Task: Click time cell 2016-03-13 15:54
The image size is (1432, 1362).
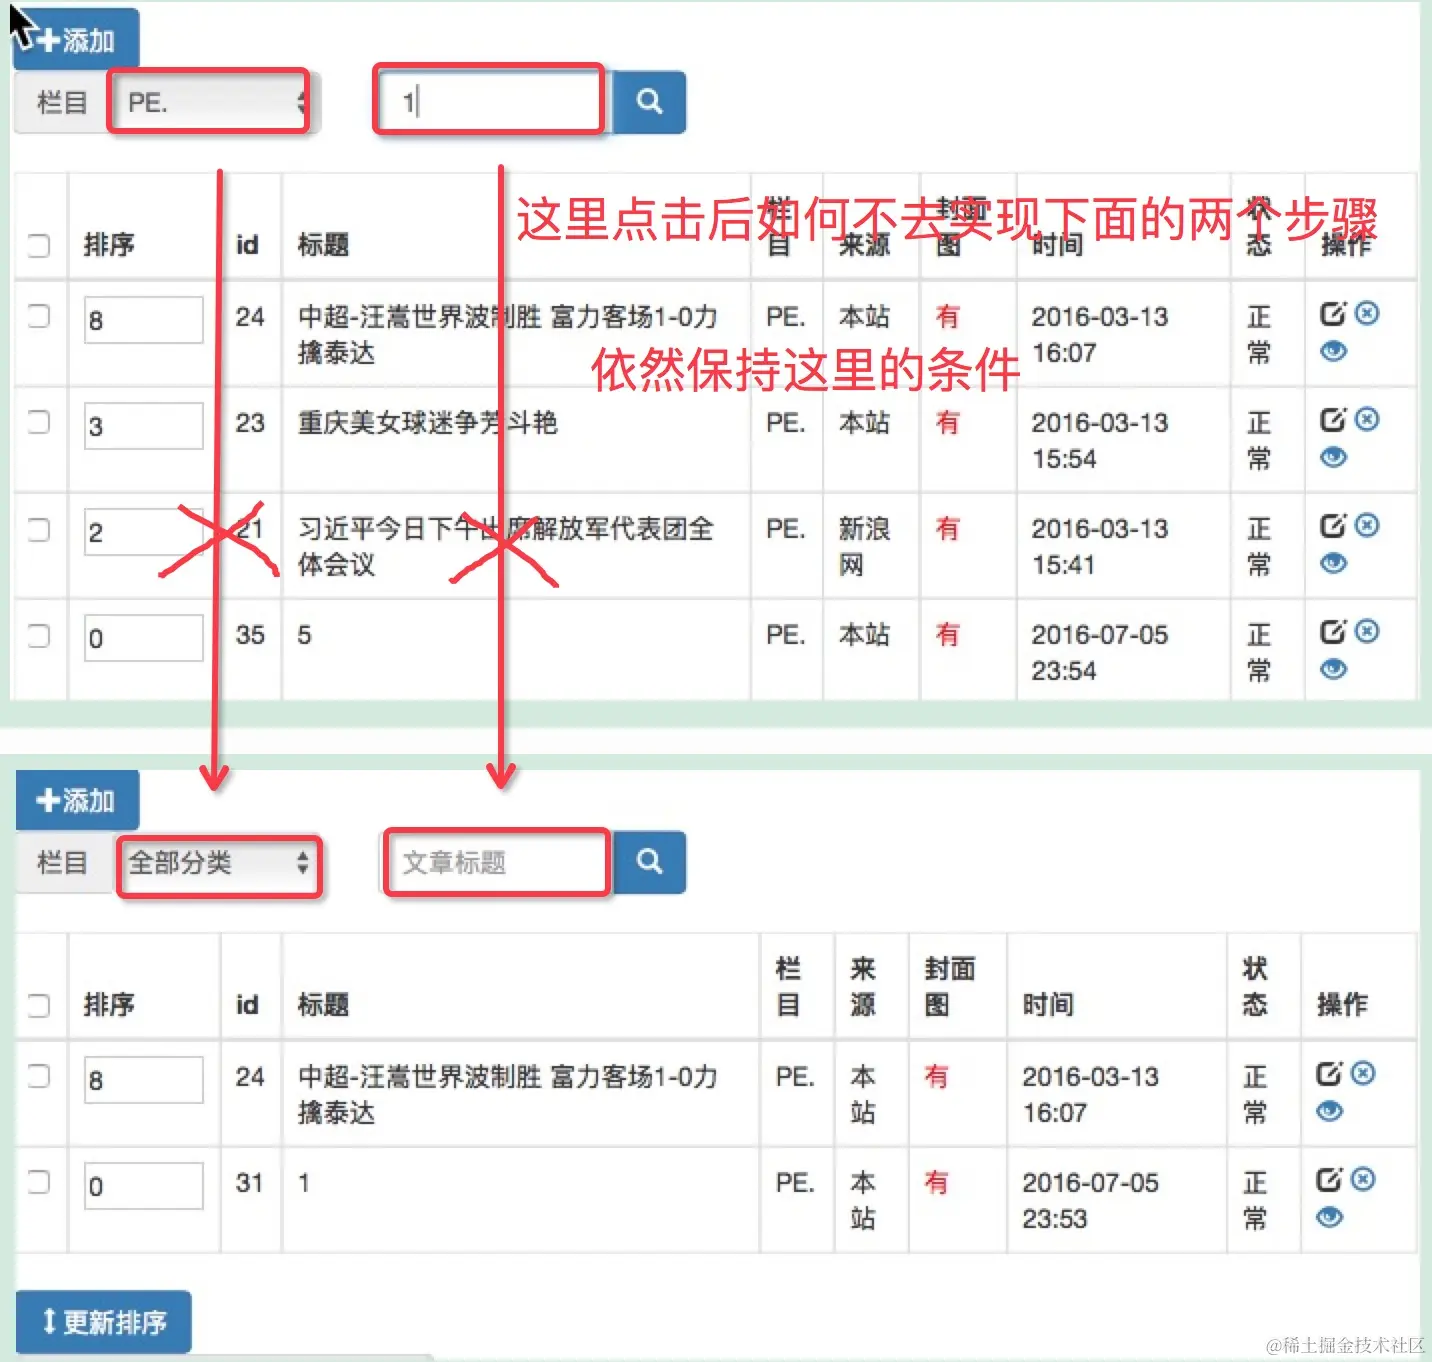Action: pyautogui.click(x=1100, y=440)
